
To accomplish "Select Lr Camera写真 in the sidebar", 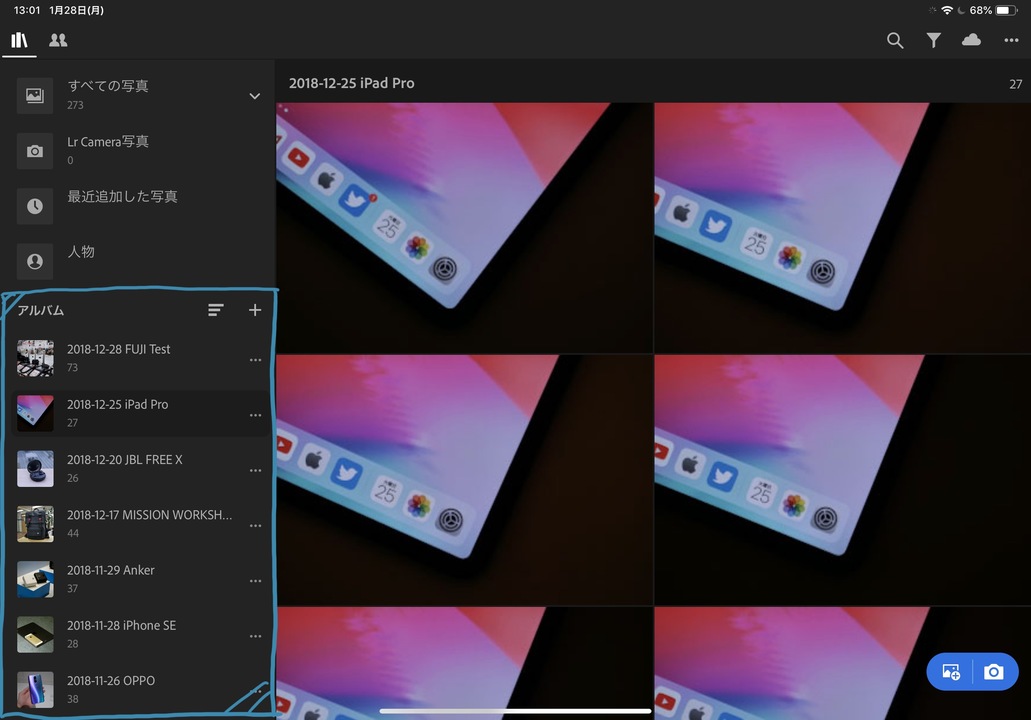I will tap(138, 150).
